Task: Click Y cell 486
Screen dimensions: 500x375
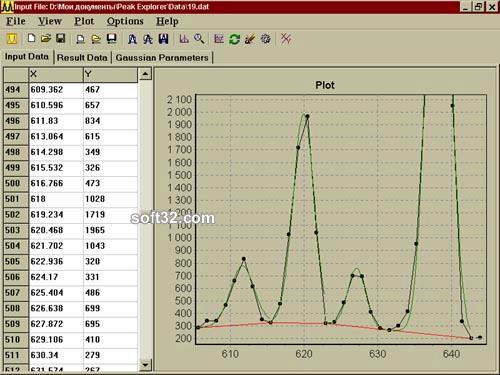Action: (110, 293)
